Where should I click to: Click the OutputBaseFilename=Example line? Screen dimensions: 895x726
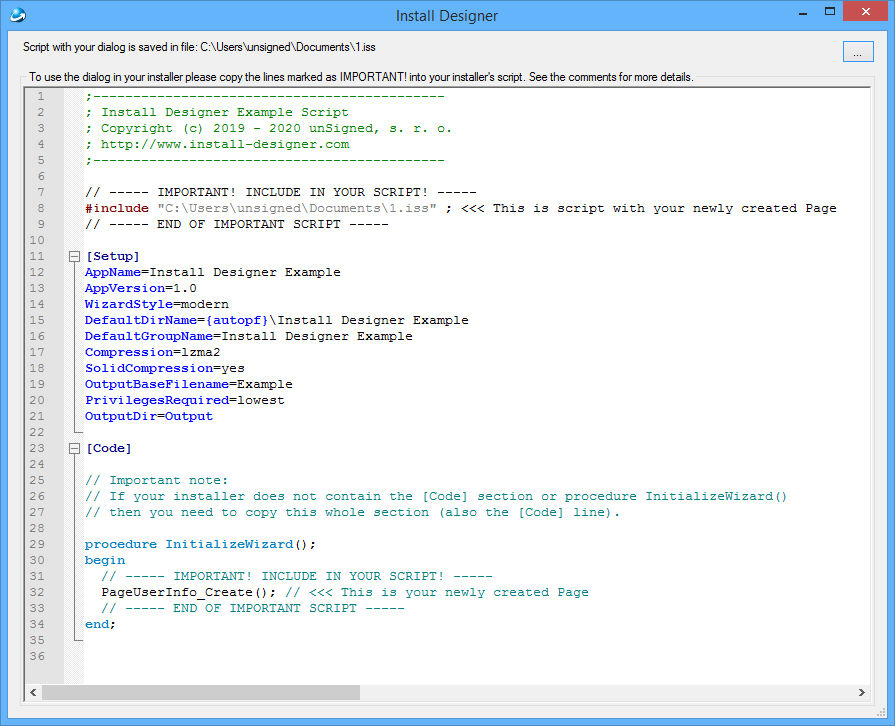[x=189, y=384]
